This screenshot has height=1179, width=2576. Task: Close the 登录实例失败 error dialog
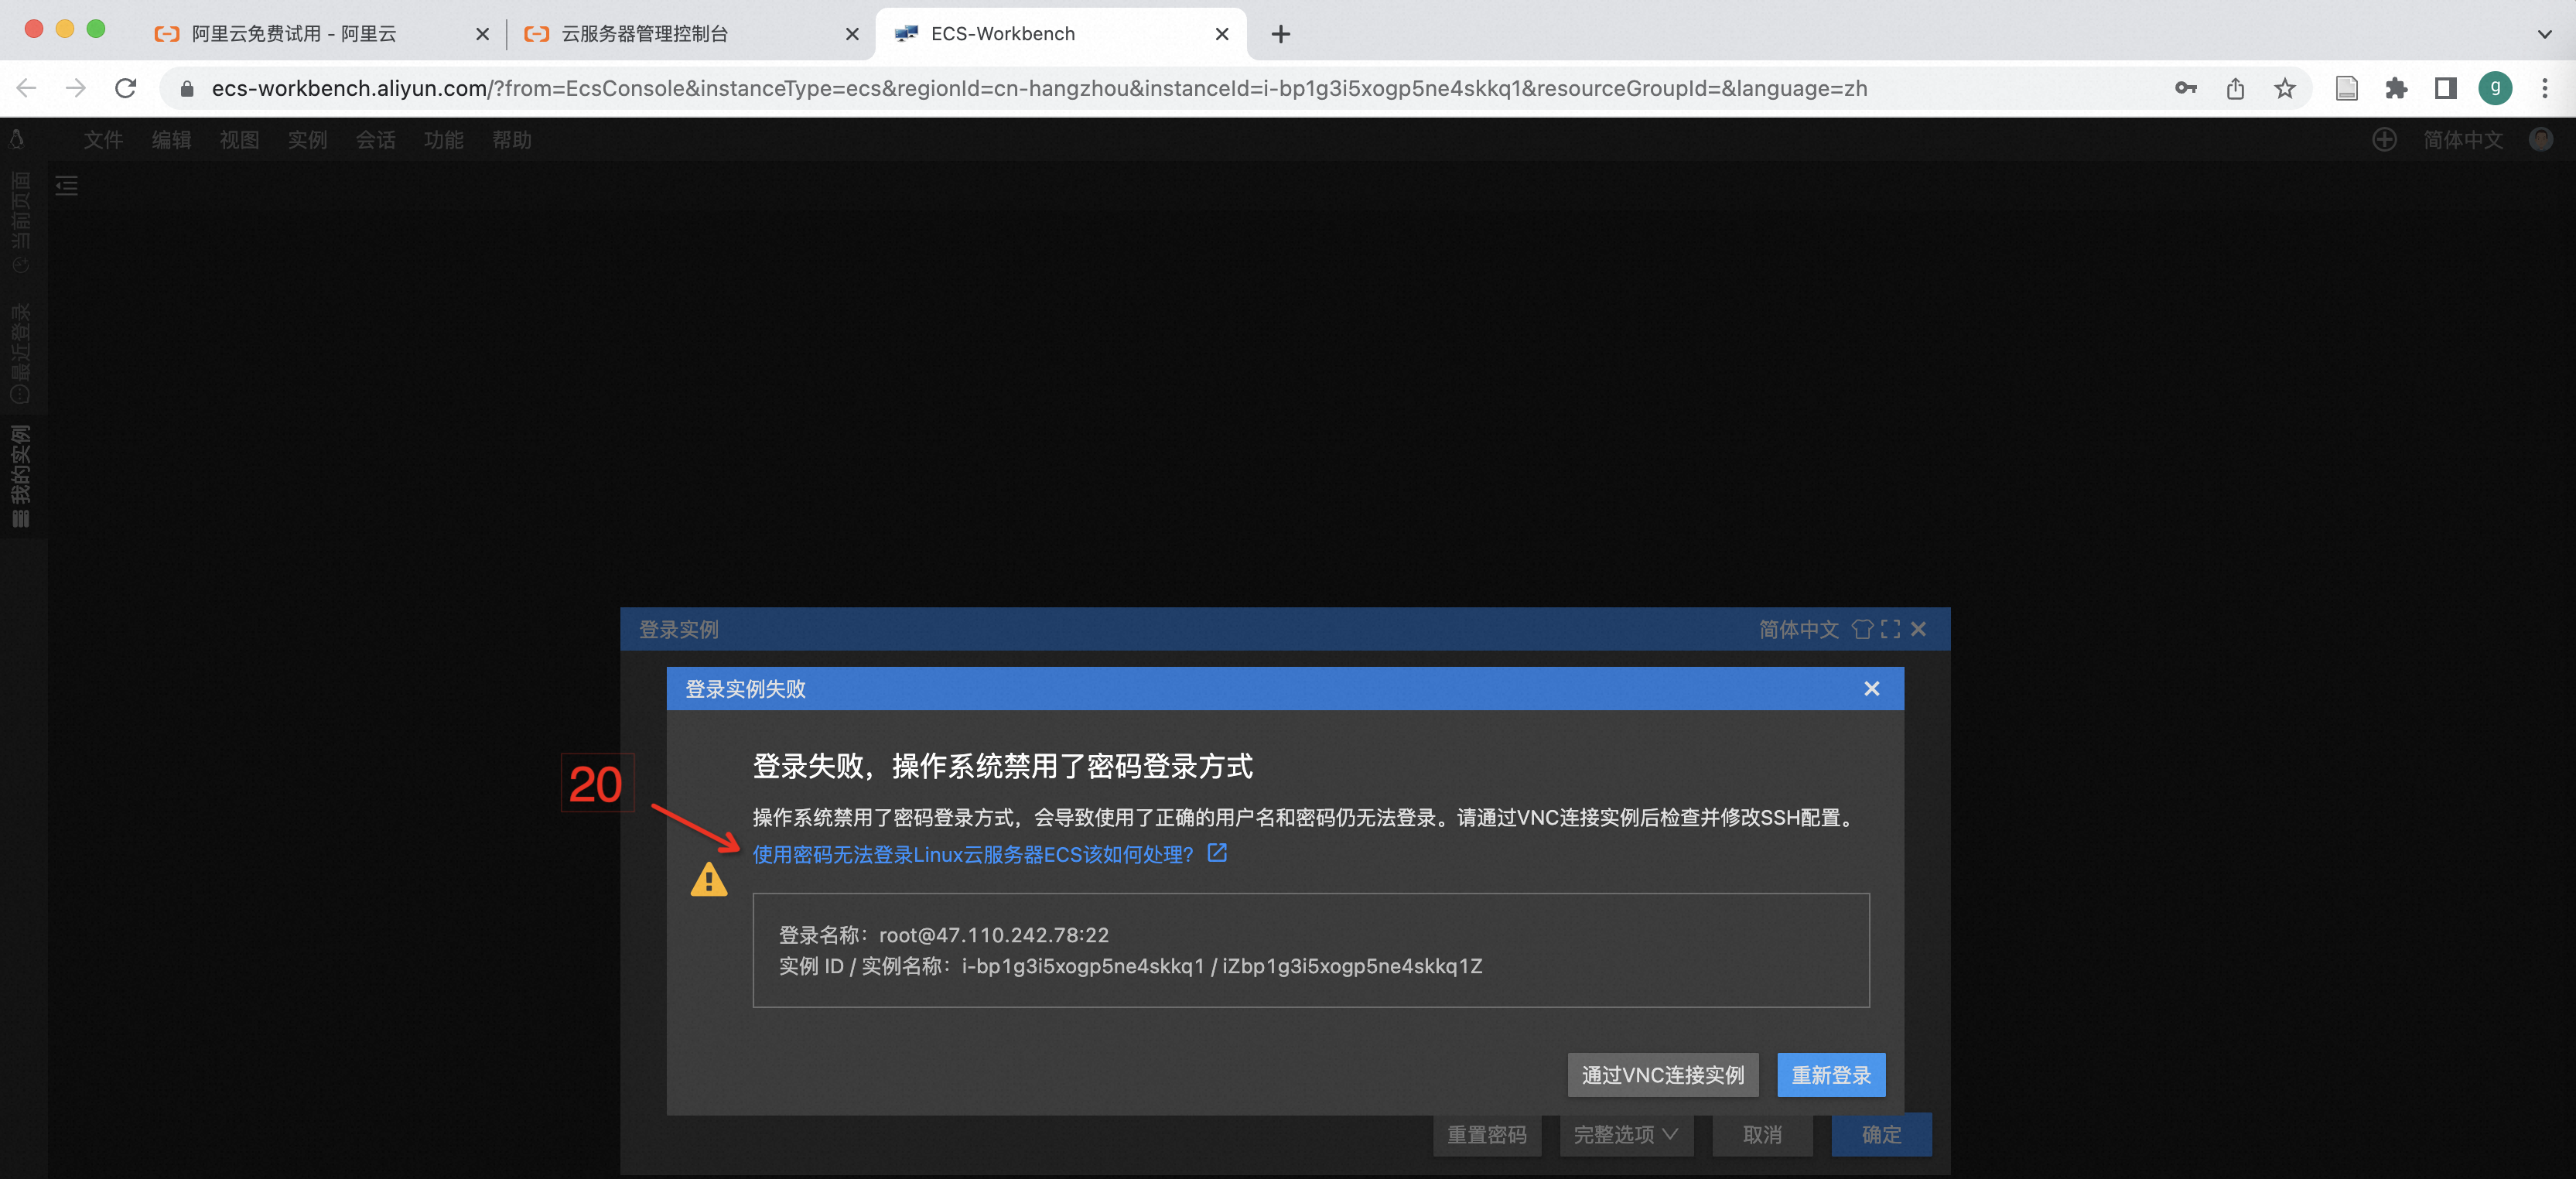tap(1871, 688)
